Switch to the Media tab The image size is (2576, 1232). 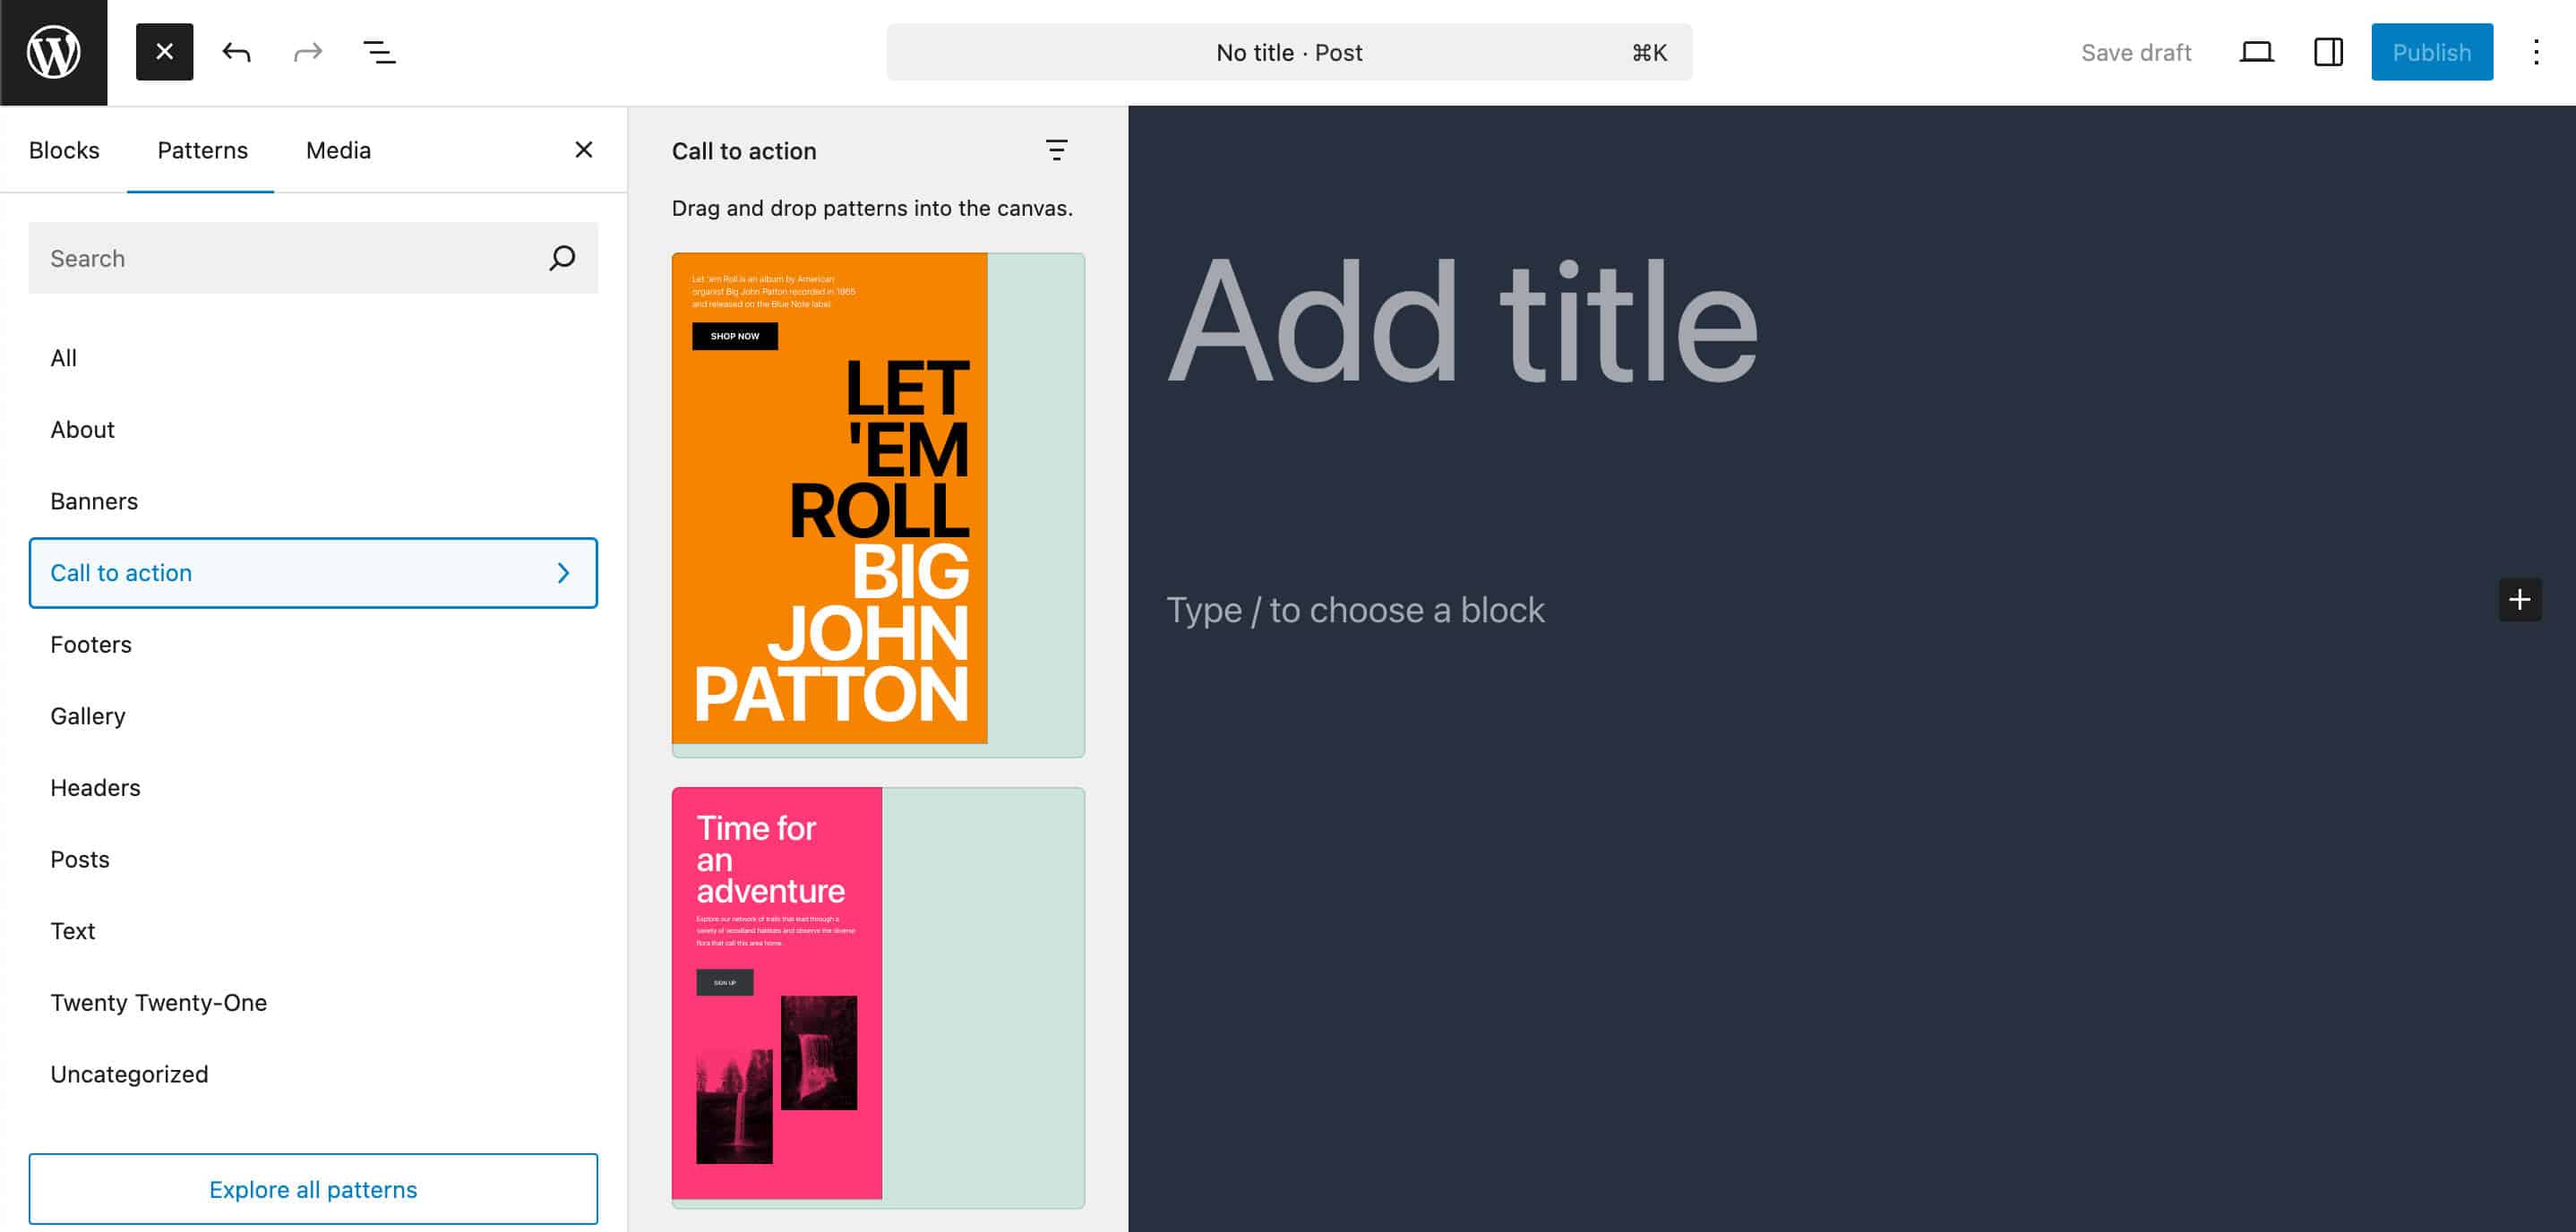click(338, 150)
